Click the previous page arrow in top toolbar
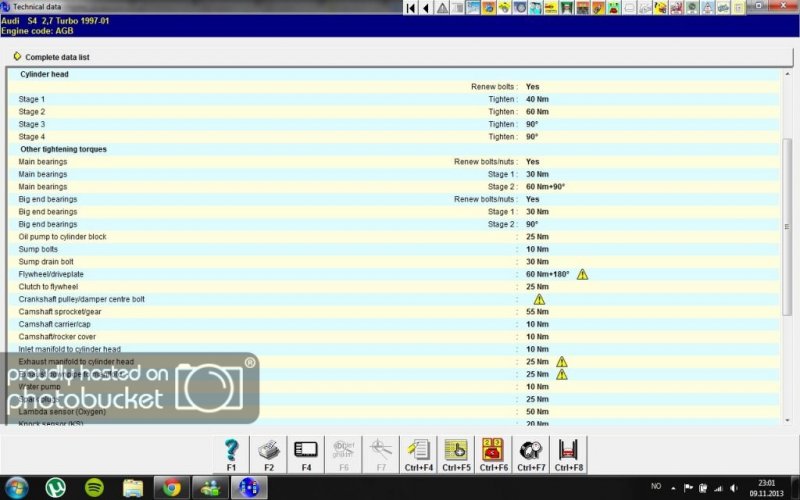This screenshot has width=800, height=500. 427,8
